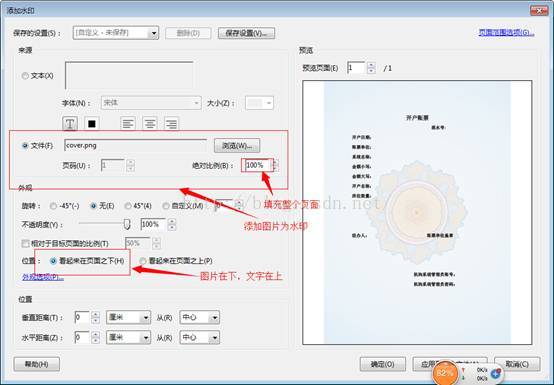Click the blue plus icon on the floating widget
This screenshot has height=385, width=554.
click(496, 373)
